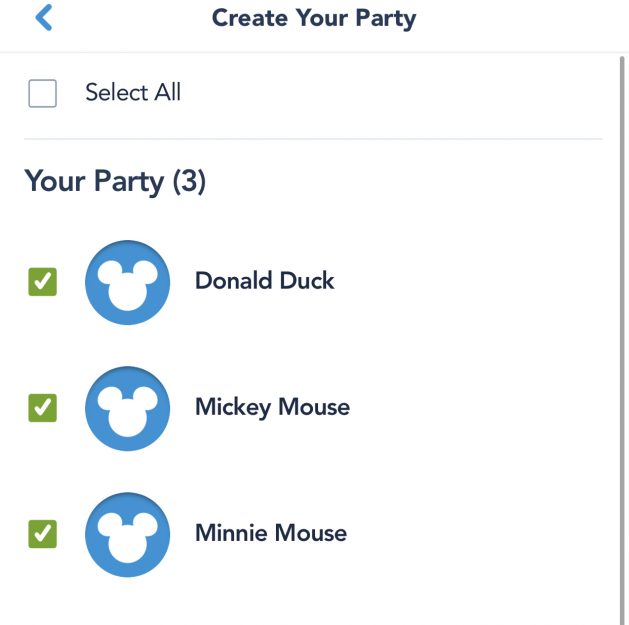
Task: Click the divider line under Select All
Action: click(x=313, y=139)
